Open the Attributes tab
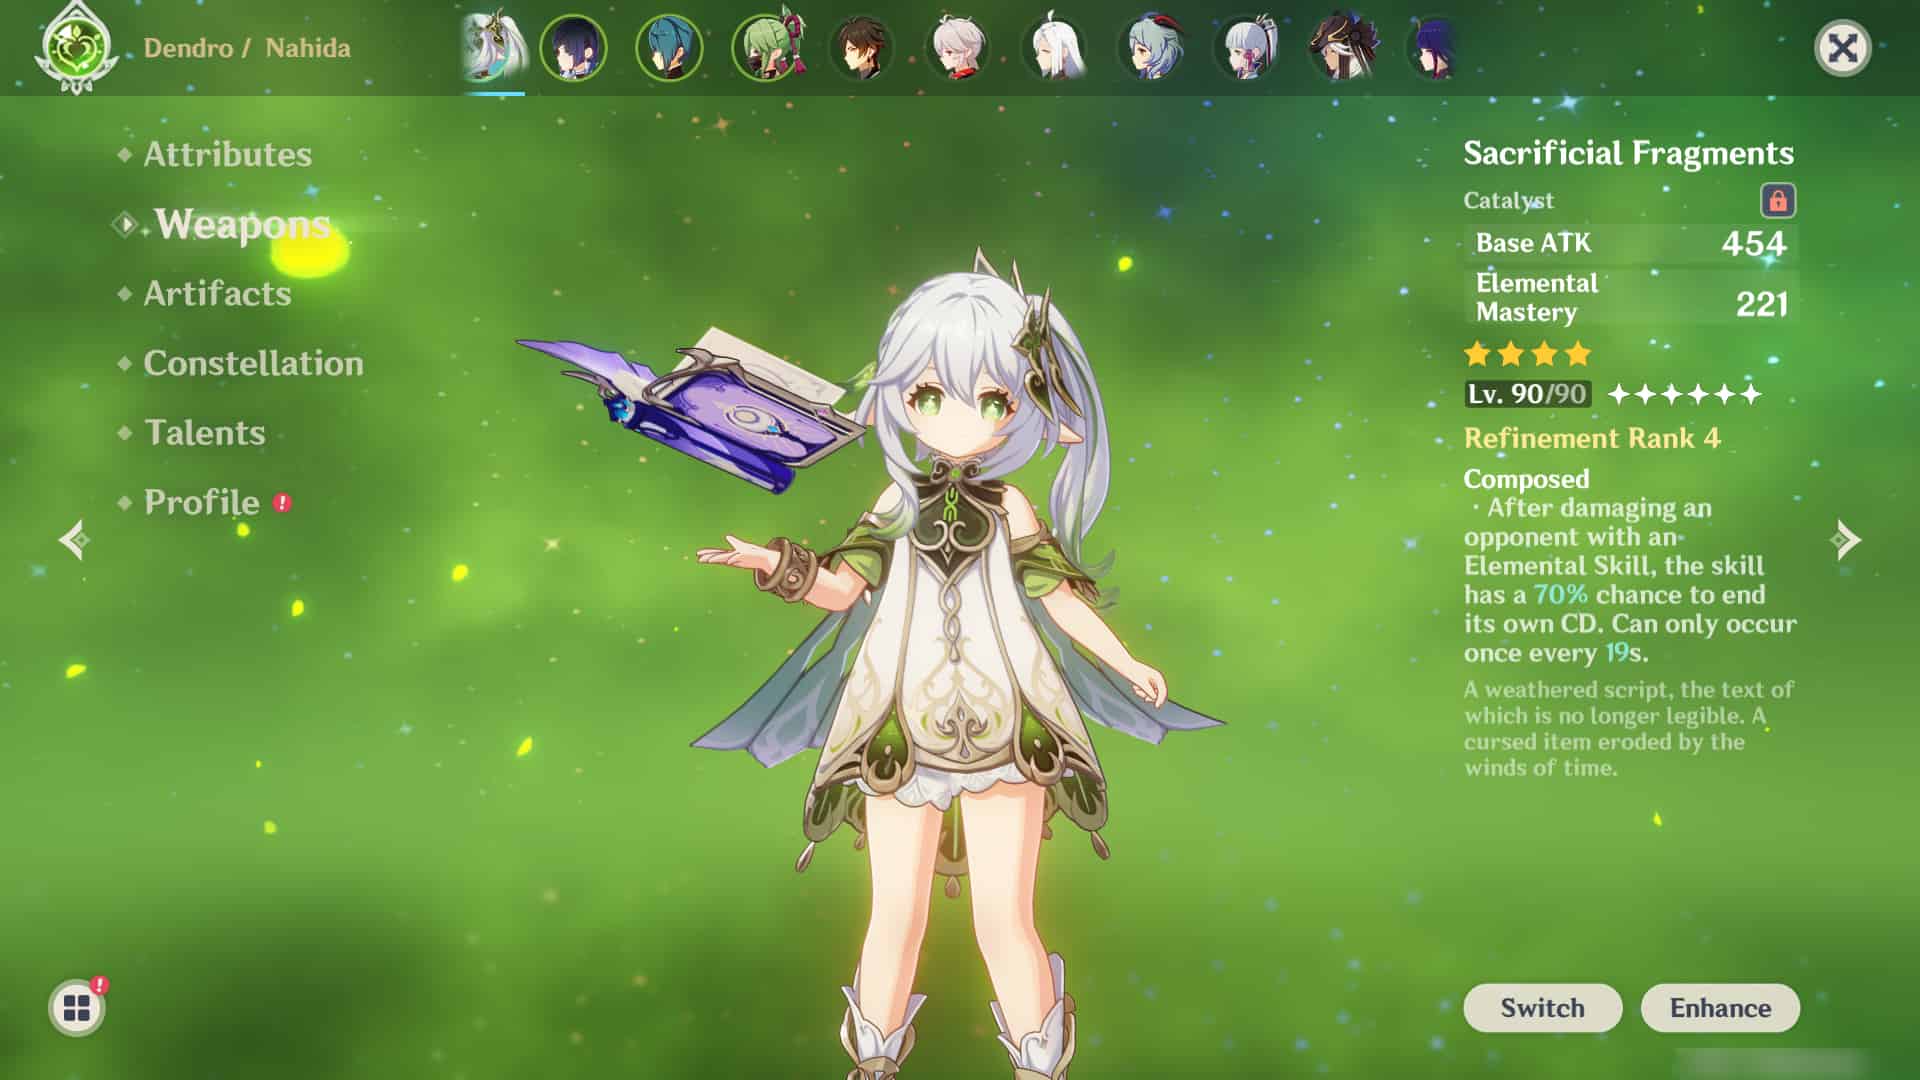Viewport: 1920px width, 1080px height. click(x=227, y=154)
